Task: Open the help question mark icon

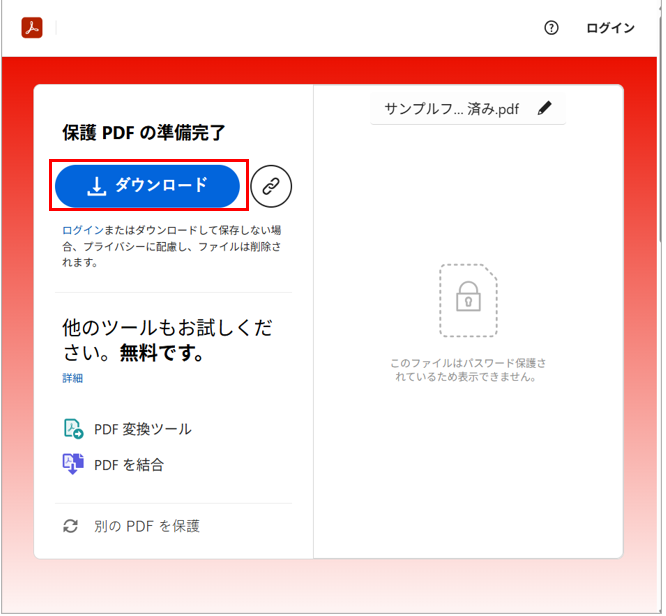Action: 551,28
